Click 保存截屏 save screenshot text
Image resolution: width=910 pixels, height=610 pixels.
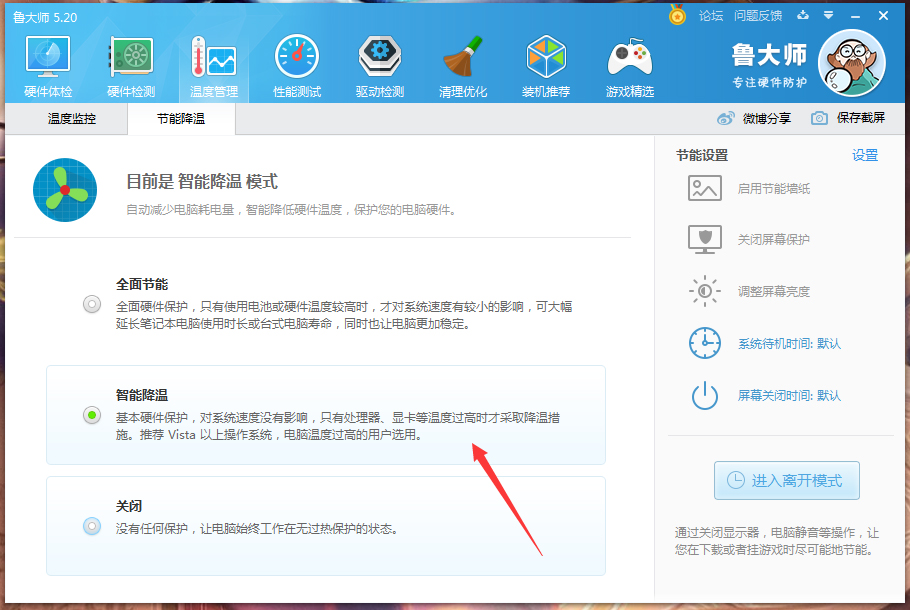point(861,118)
